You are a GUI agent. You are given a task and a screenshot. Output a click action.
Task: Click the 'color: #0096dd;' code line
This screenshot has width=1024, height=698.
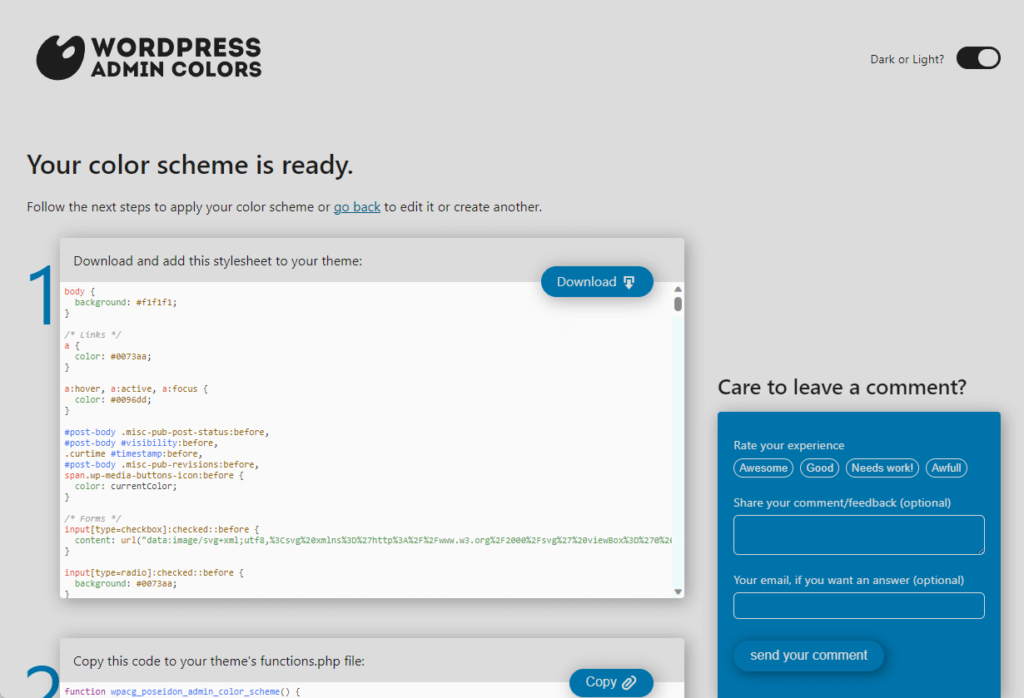pyautogui.click(x=113, y=400)
